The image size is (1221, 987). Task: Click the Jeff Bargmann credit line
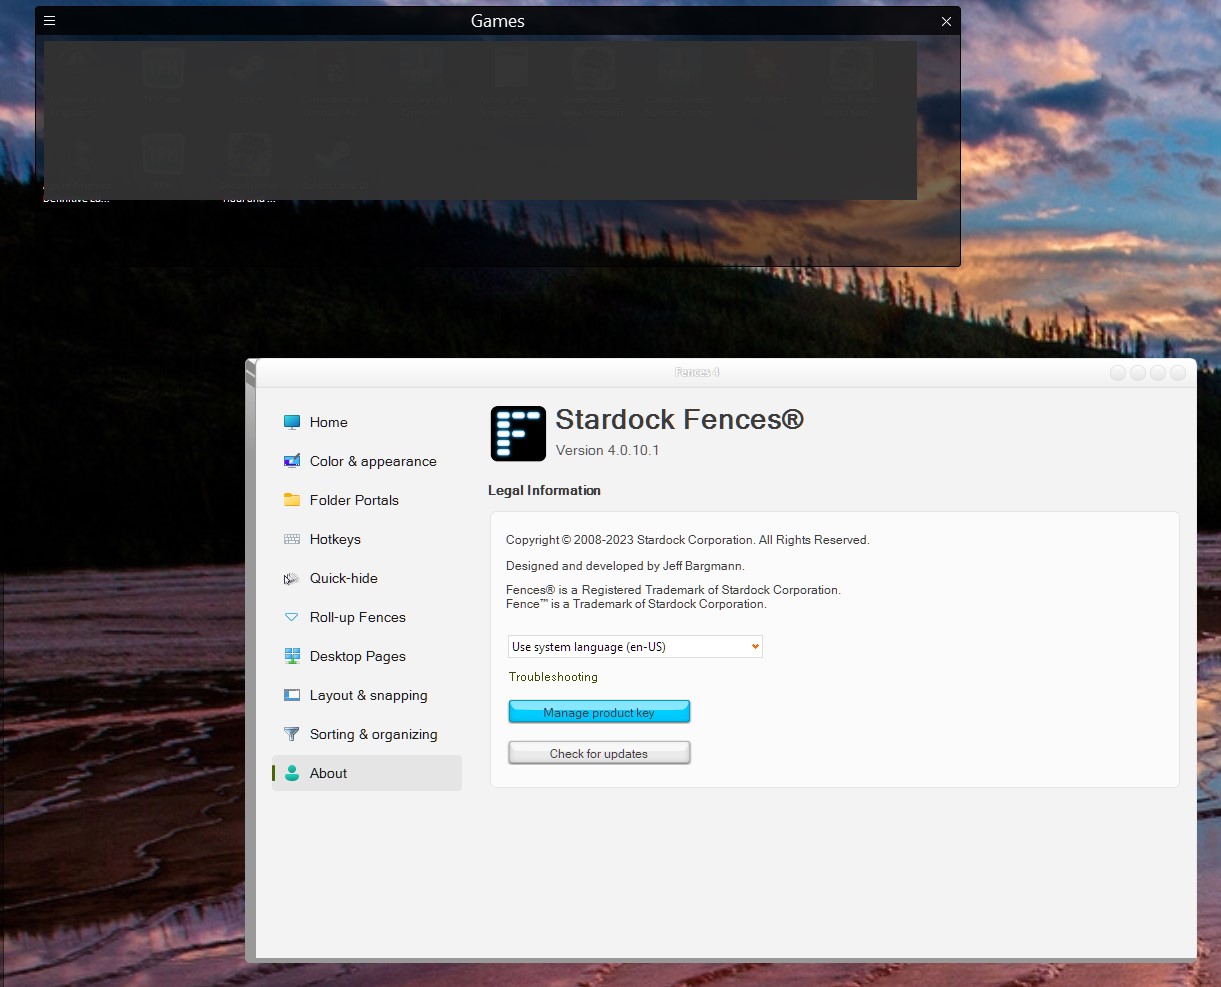click(625, 566)
